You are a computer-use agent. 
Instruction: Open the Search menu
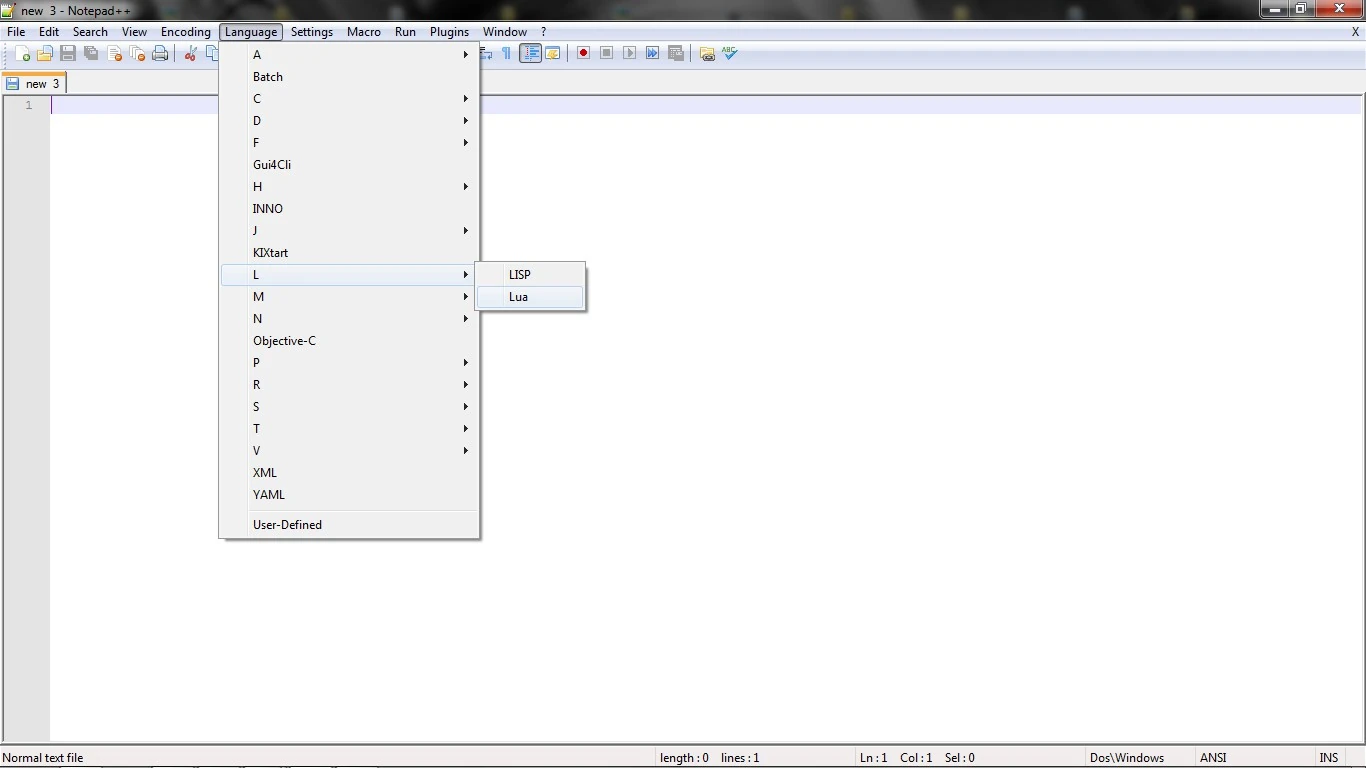coord(90,32)
